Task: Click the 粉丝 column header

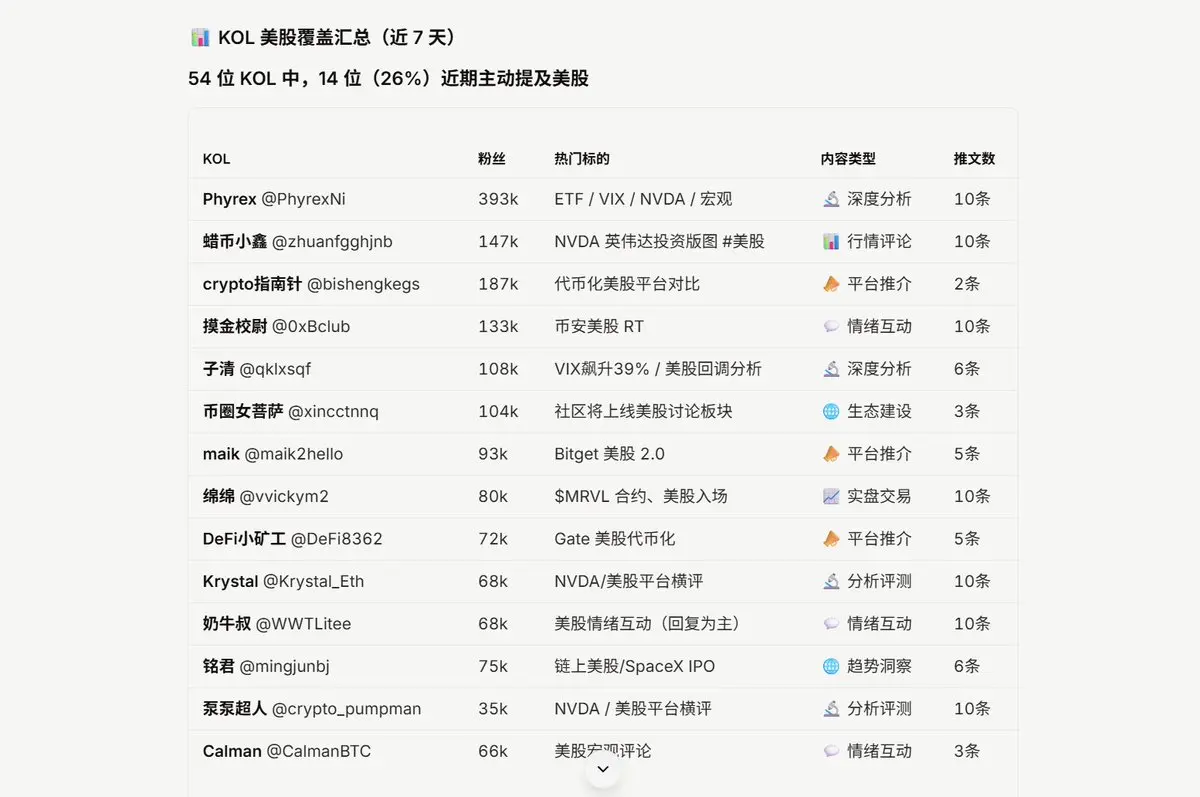Action: pyautogui.click(x=492, y=159)
